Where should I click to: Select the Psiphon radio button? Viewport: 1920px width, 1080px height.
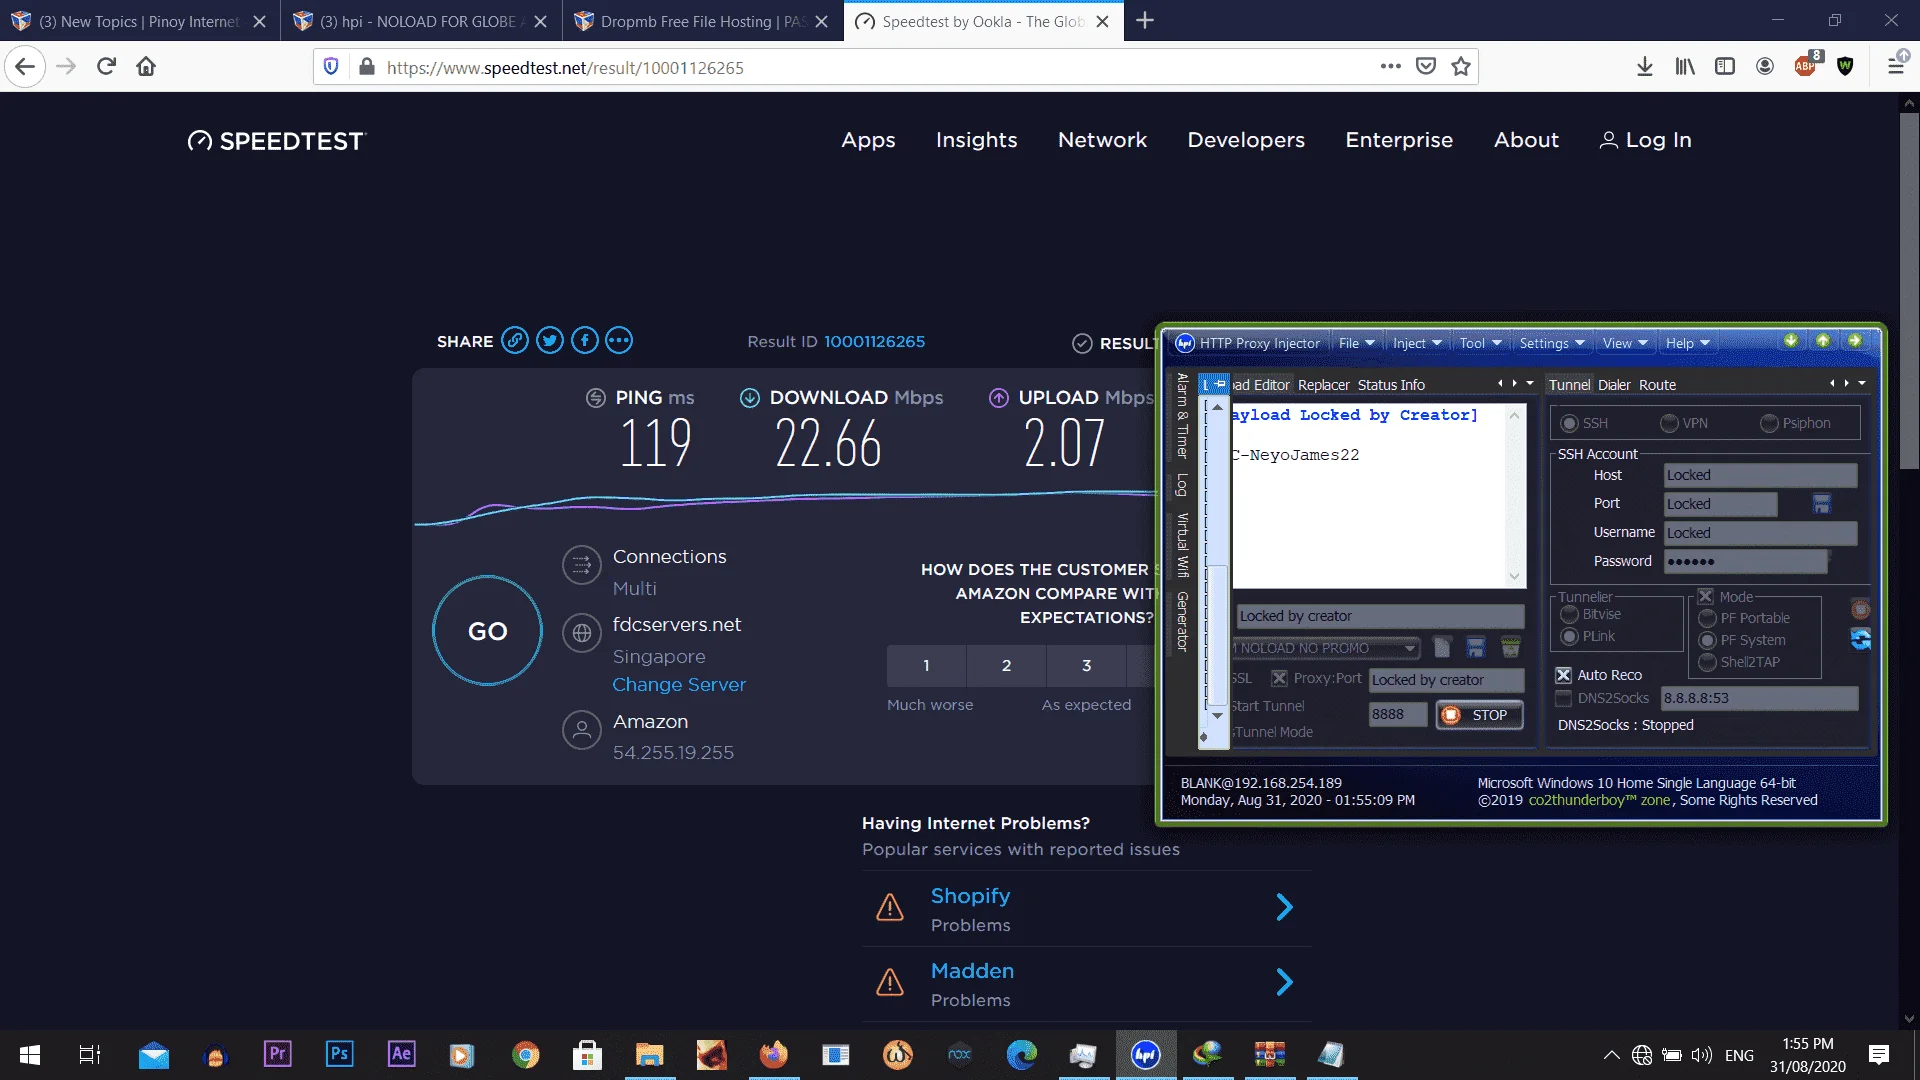[x=1769, y=424]
